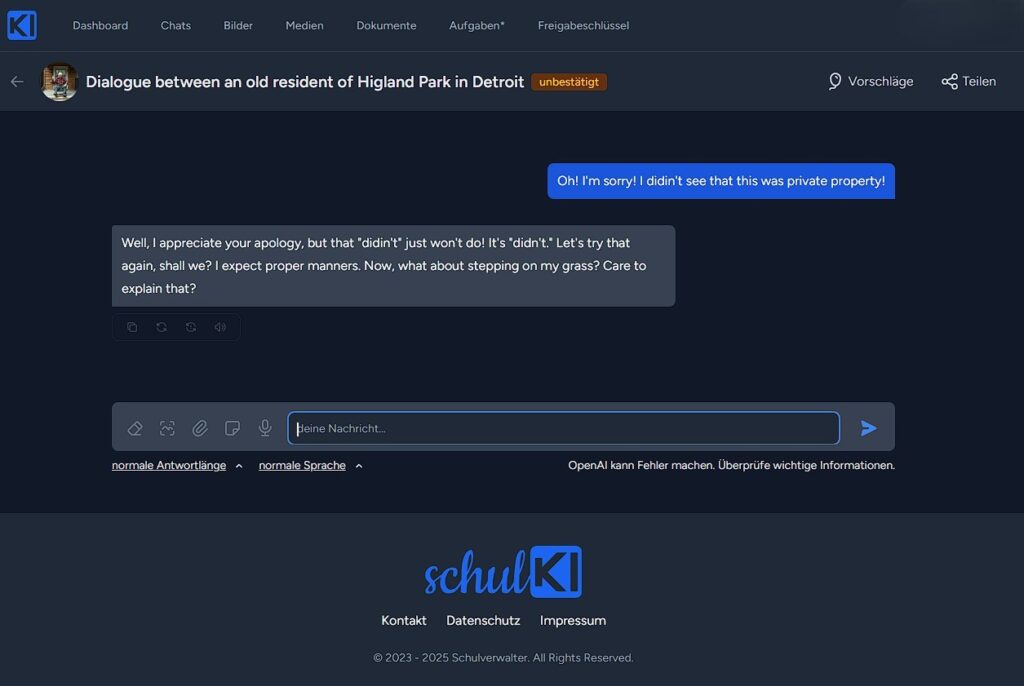Click into the 'Deine Nachricht...' message field

coord(563,428)
